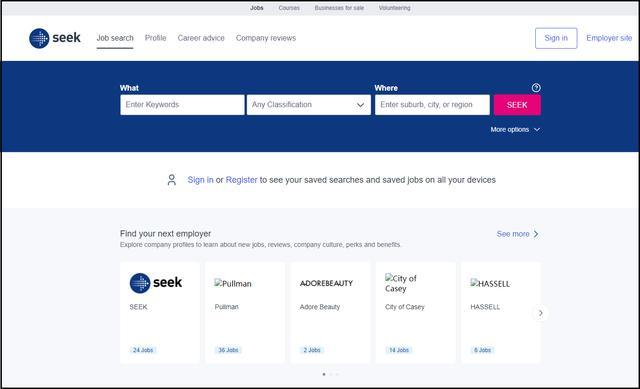This screenshot has width=640, height=389.
Task: Click the SEEK logo in the header
Action: (x=55, y=38)
